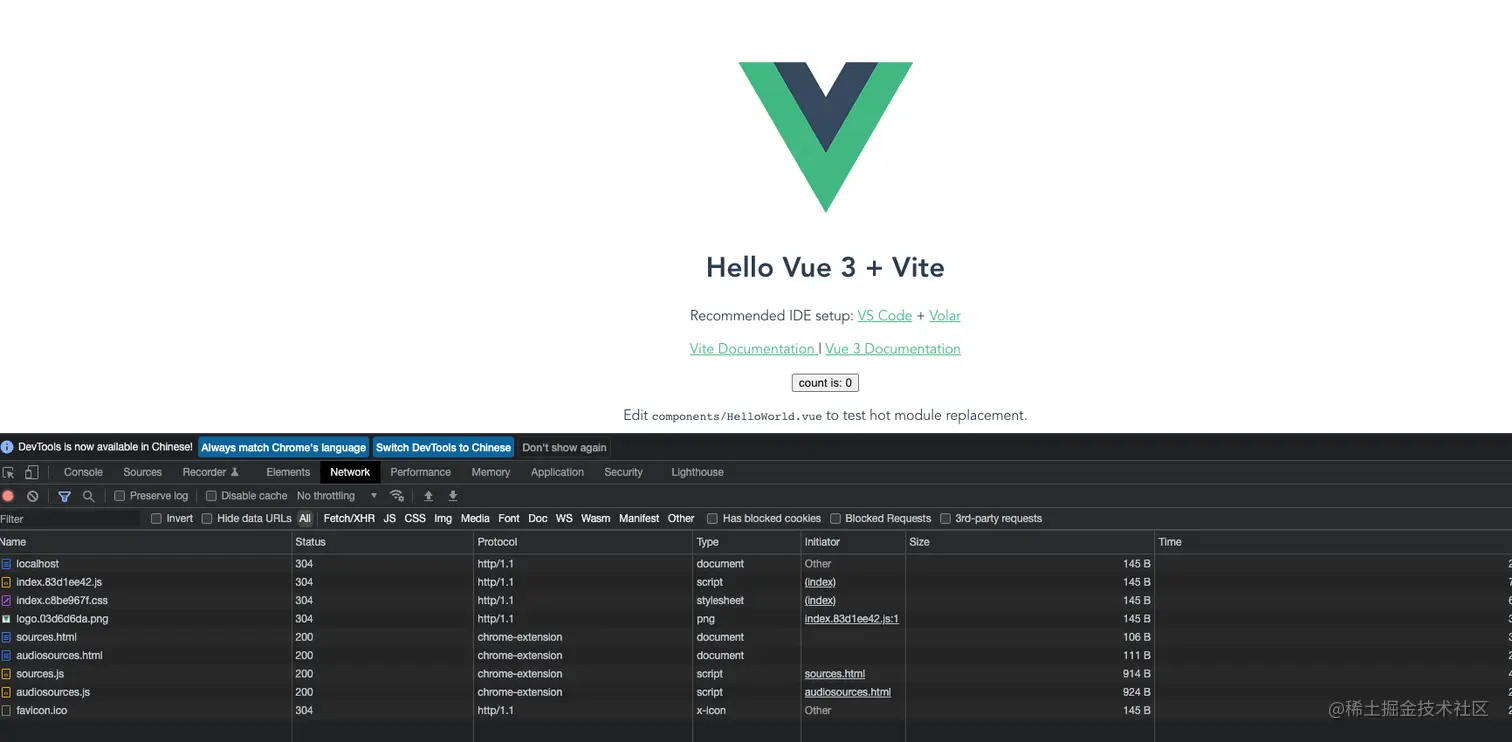1512x742 pixels.
Task: Click the logo.03d6d6da.png image icon
Action: tap(6, 619)
